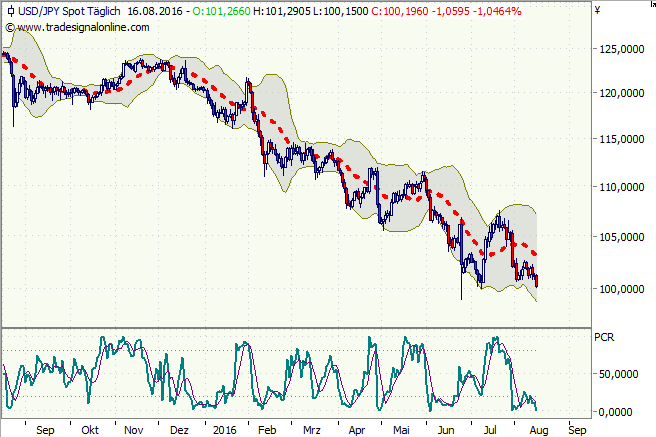Click the 110,0000 price axis label
Viewport: 656px width, 437px height.
click(622, 187)
